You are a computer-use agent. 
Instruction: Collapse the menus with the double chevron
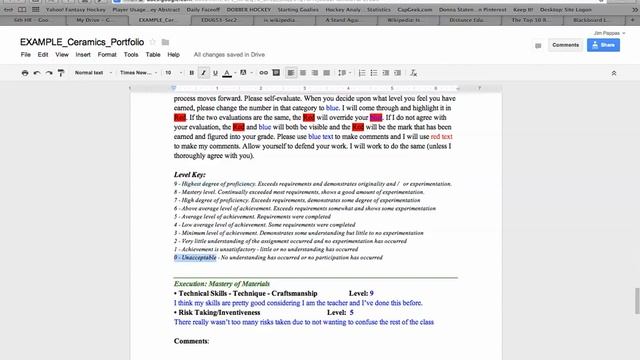(613, 73)
